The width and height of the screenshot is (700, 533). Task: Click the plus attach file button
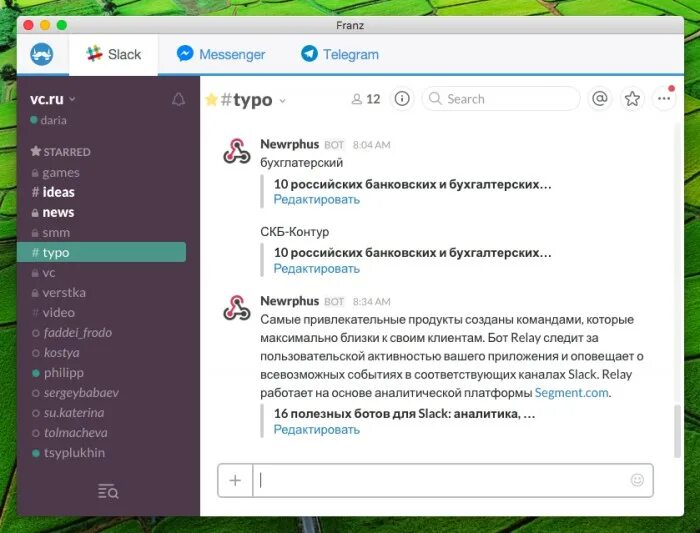tap(235, 480)
